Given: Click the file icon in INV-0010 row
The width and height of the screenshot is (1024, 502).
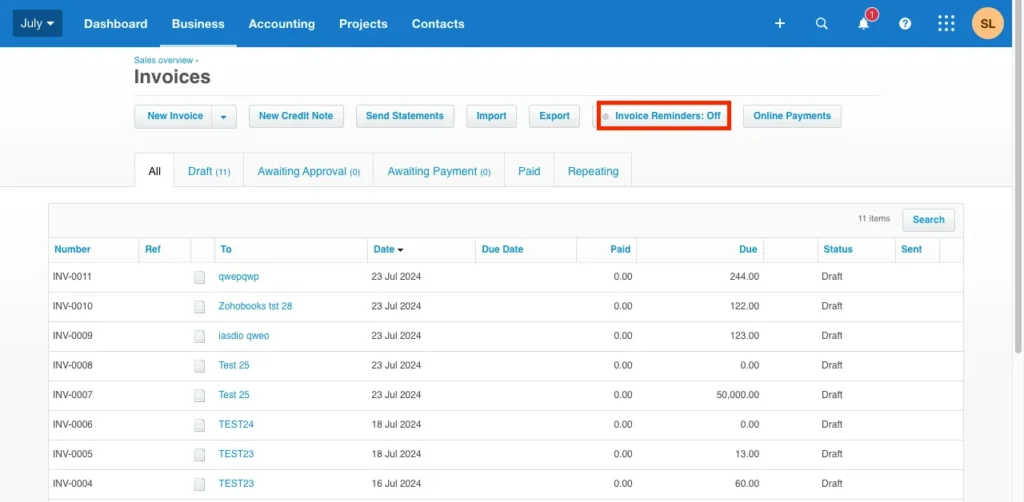Looking at the screenshot, I should pos(199,307).
